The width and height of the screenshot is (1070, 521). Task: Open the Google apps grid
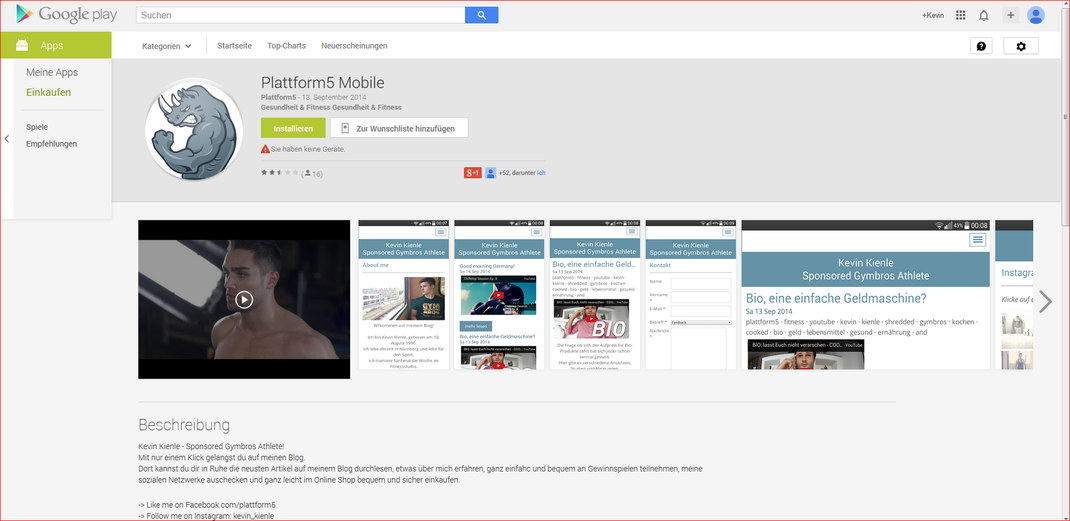pyautogui.click(x=961, y=15)
